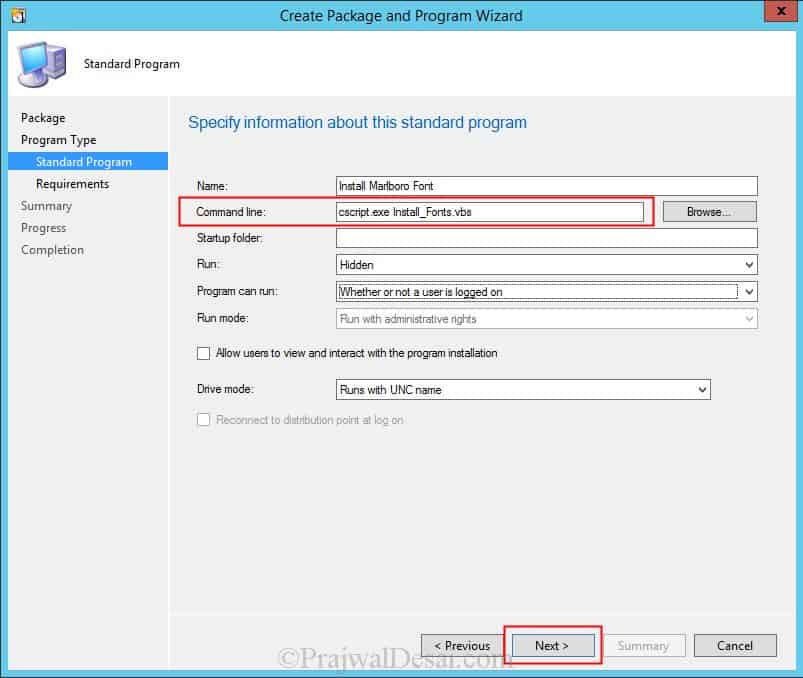Click the Previous button
Image resolution: width=803 pixels, height=678 pixels.
(461, 645)
